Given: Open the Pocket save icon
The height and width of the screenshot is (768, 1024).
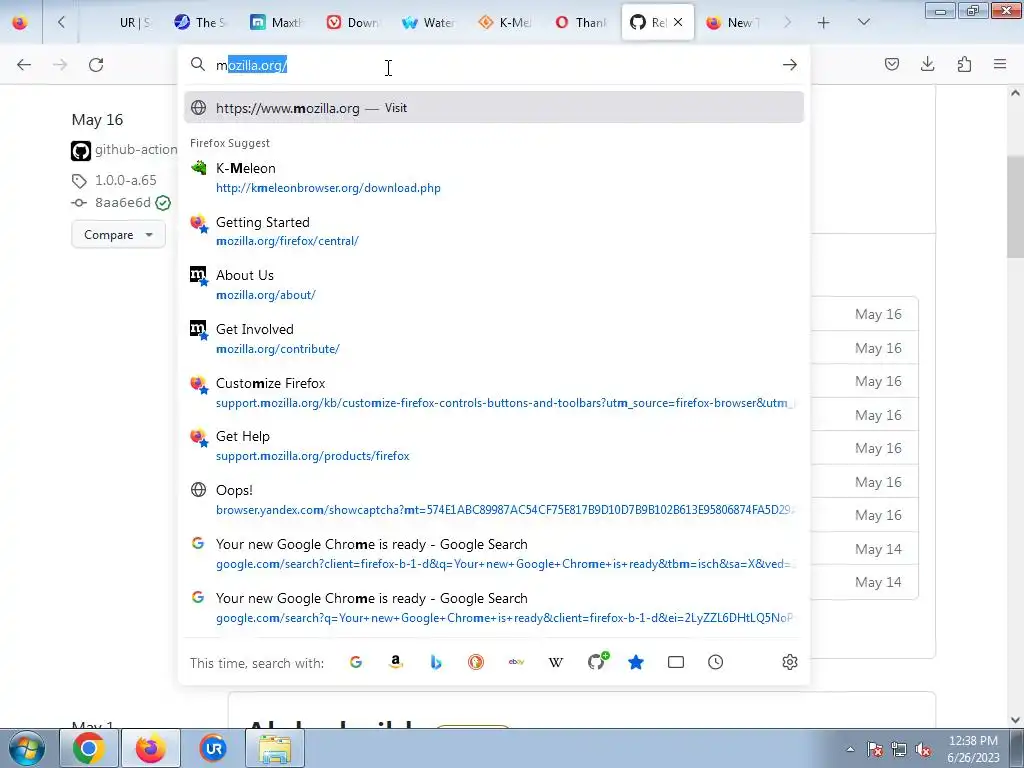Looking at the screenshot, I should pos(891,64).
